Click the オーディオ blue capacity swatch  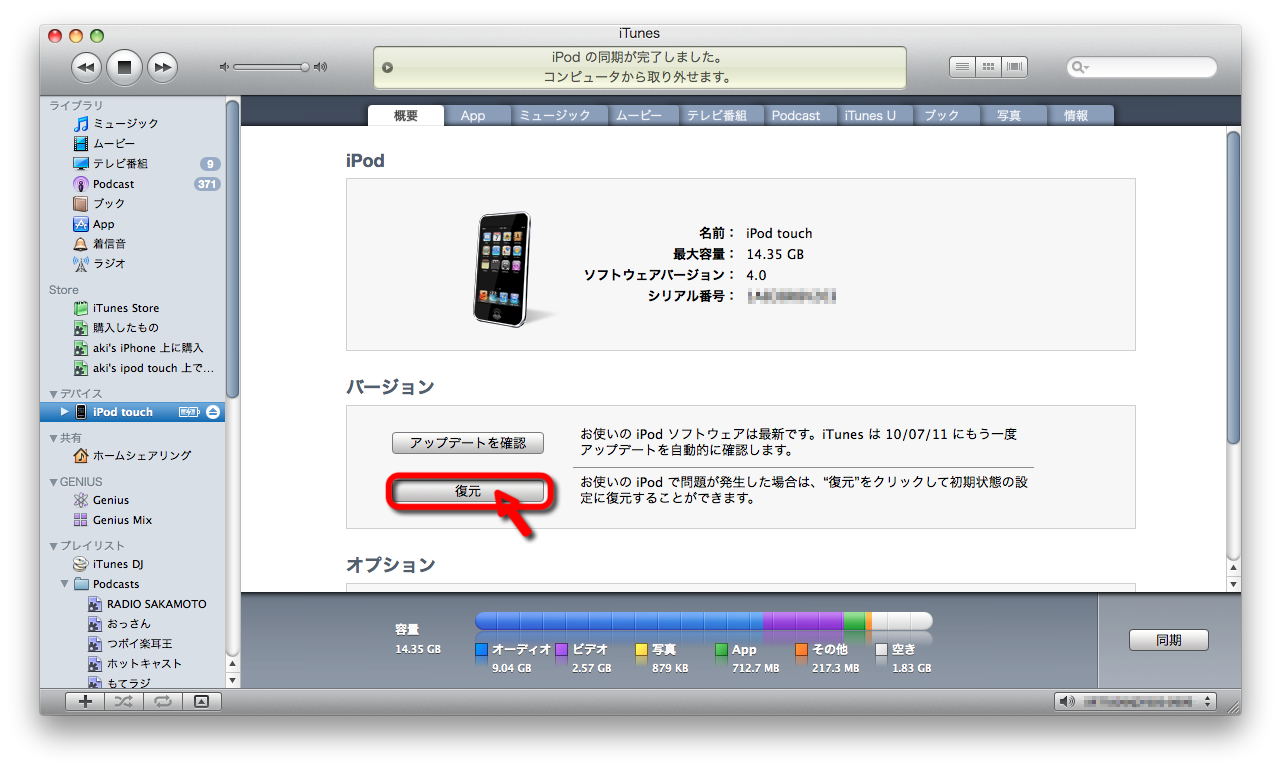(482, 650)
